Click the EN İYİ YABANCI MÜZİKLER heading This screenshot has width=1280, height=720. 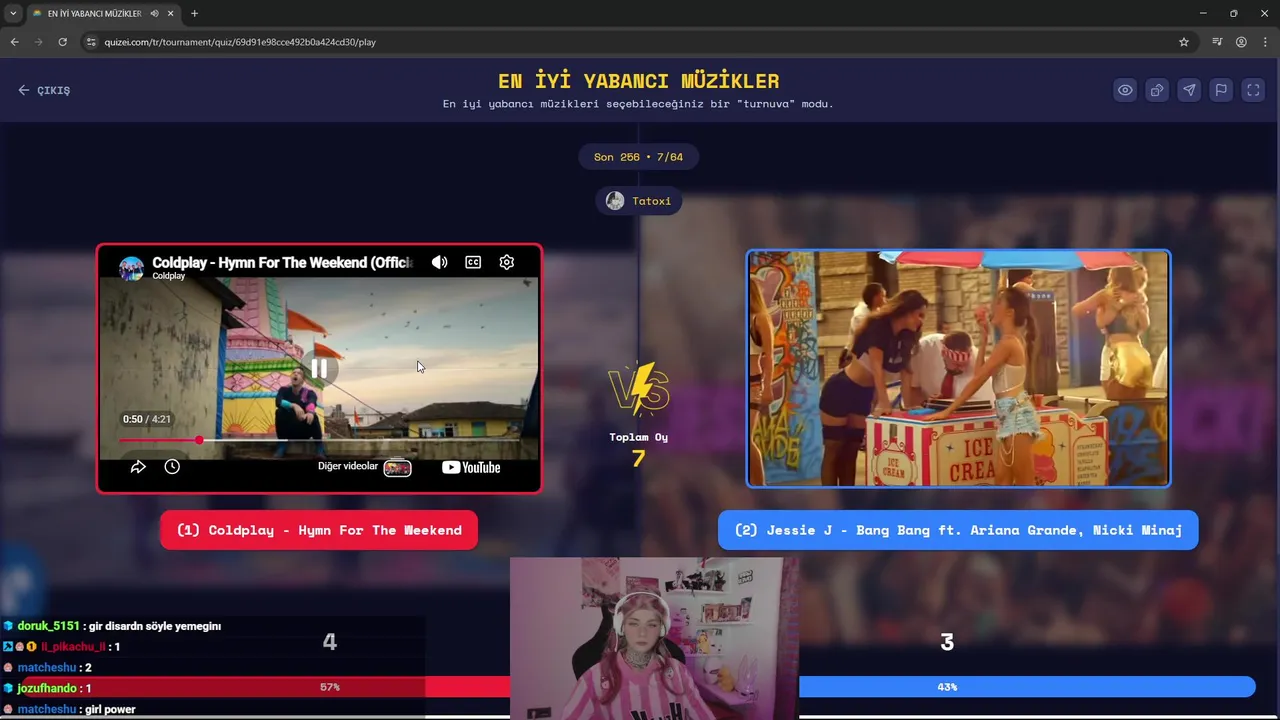point(638,81)
